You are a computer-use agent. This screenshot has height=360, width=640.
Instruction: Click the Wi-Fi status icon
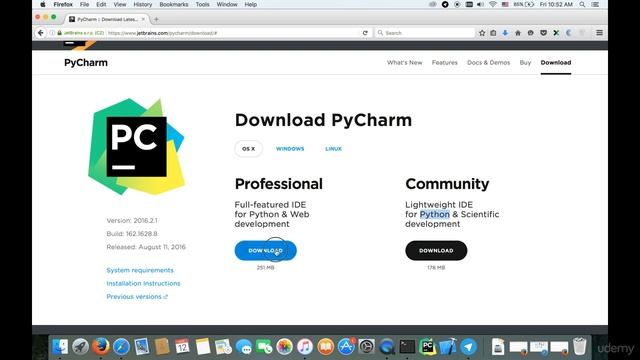[x=493, y=4]
